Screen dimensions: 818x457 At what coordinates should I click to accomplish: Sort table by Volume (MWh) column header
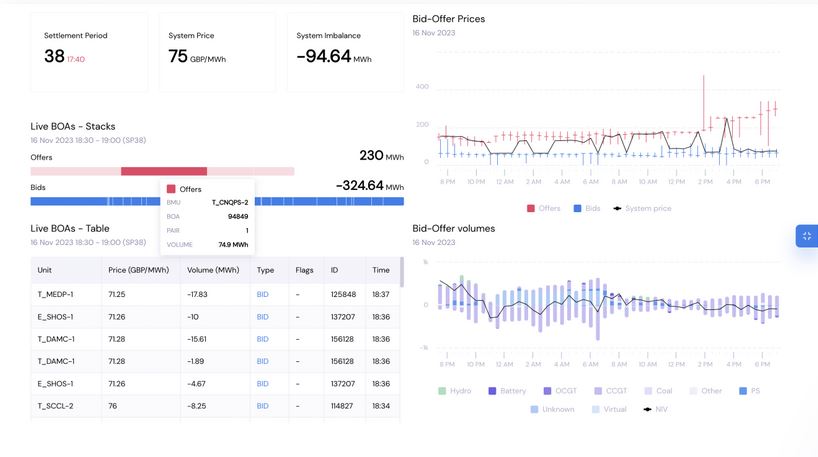(x=214, y=270)
